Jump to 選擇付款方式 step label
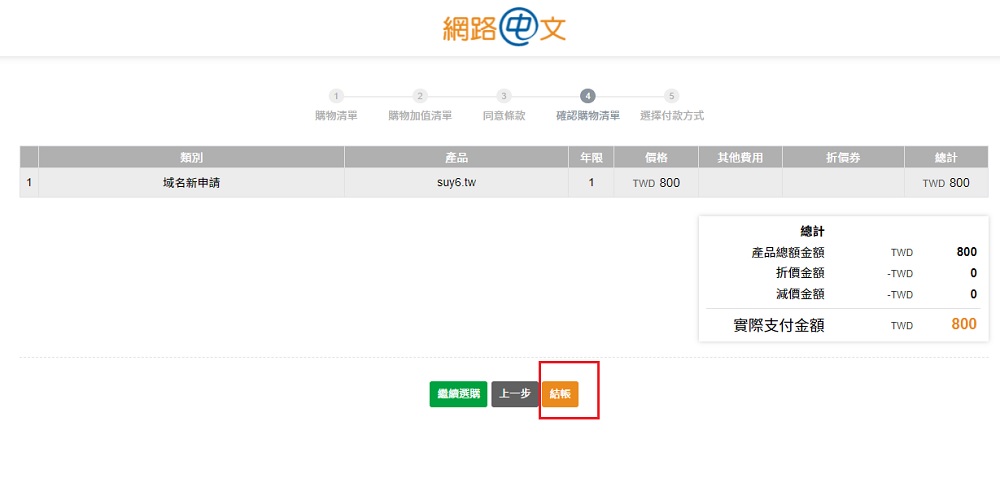This screenshot has height=491, width=1000. (672, 116)
